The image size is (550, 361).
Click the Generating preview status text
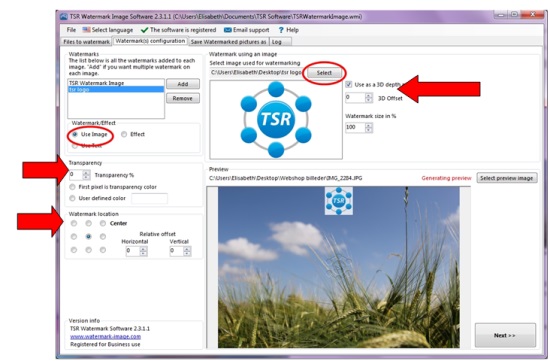pyautogui.click(x=446, y=178)
